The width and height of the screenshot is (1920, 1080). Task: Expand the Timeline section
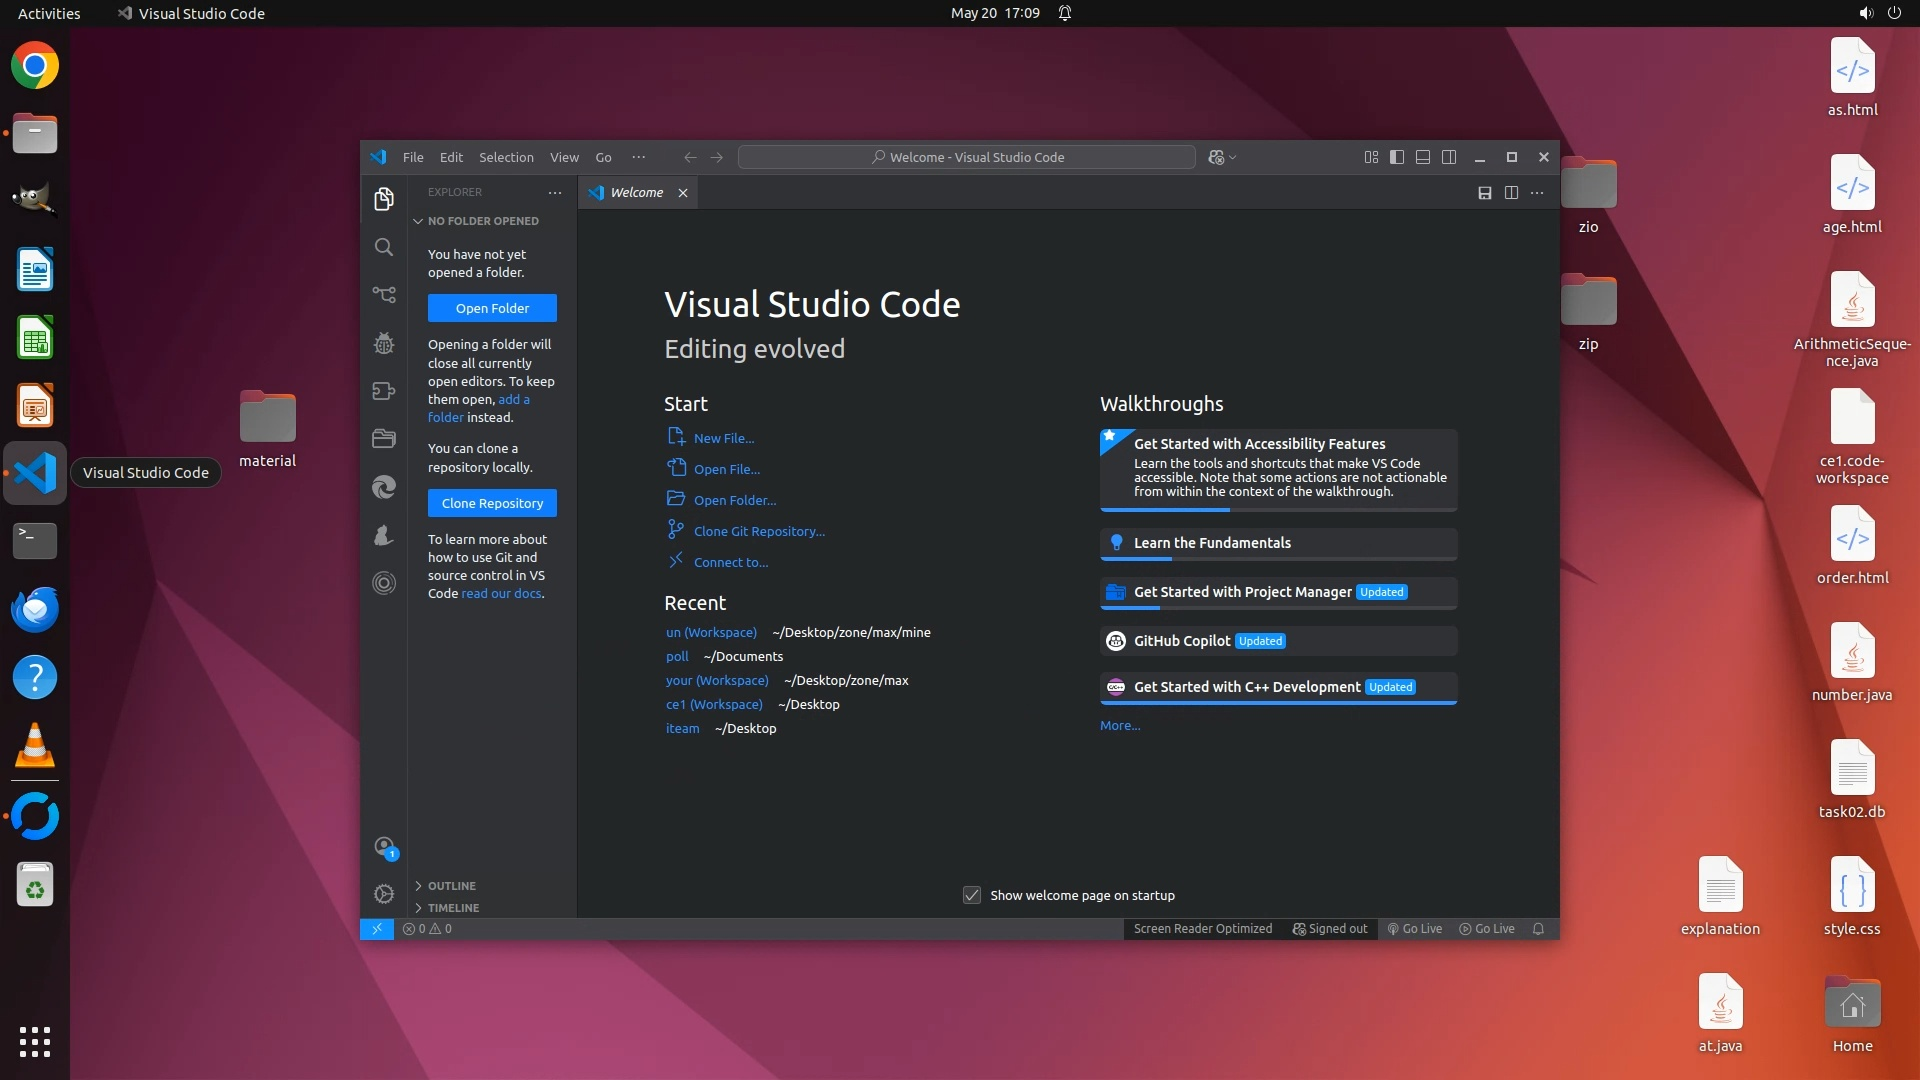(453, 908)
